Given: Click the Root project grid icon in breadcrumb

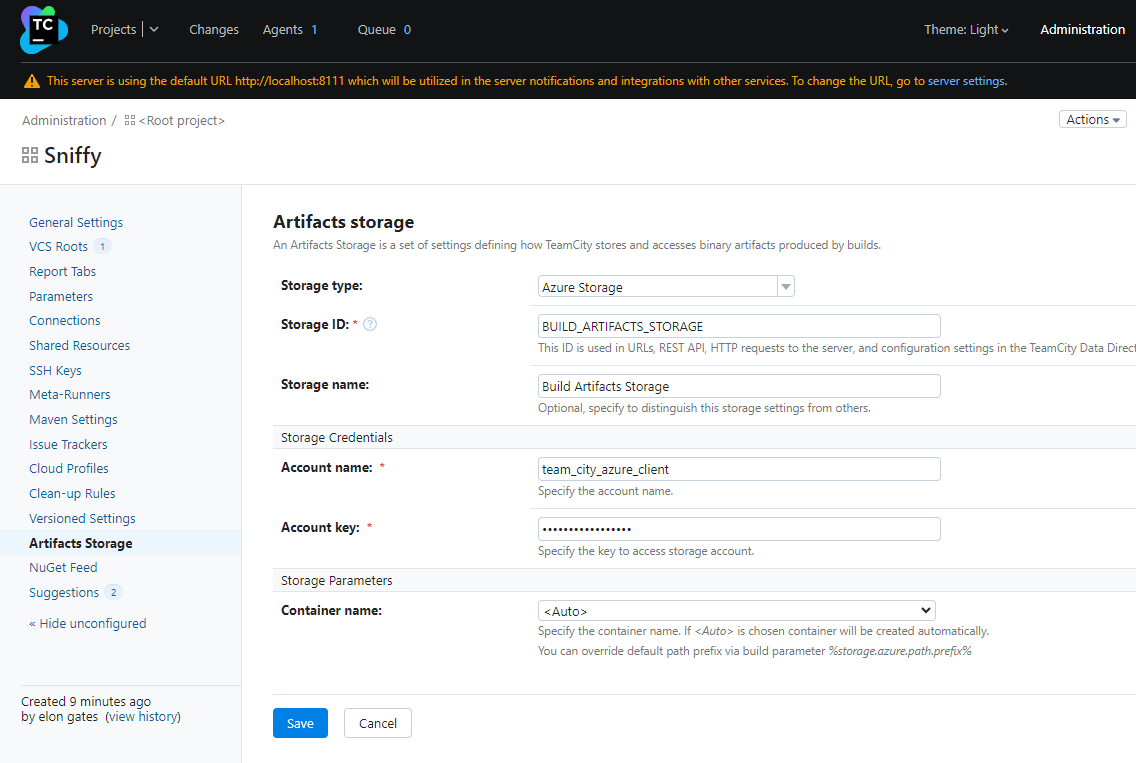Looking at the screenshot, I should tap(130, 121).
